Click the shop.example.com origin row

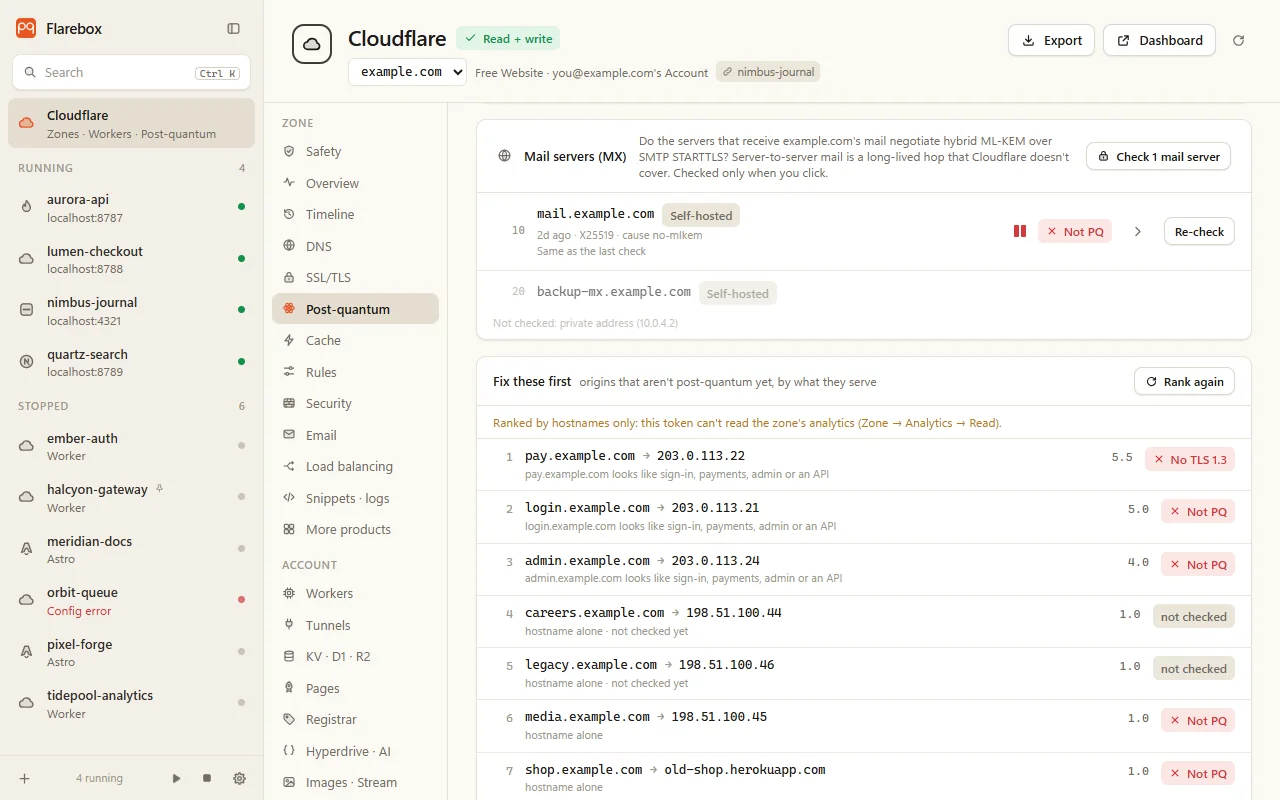[864, 778]
